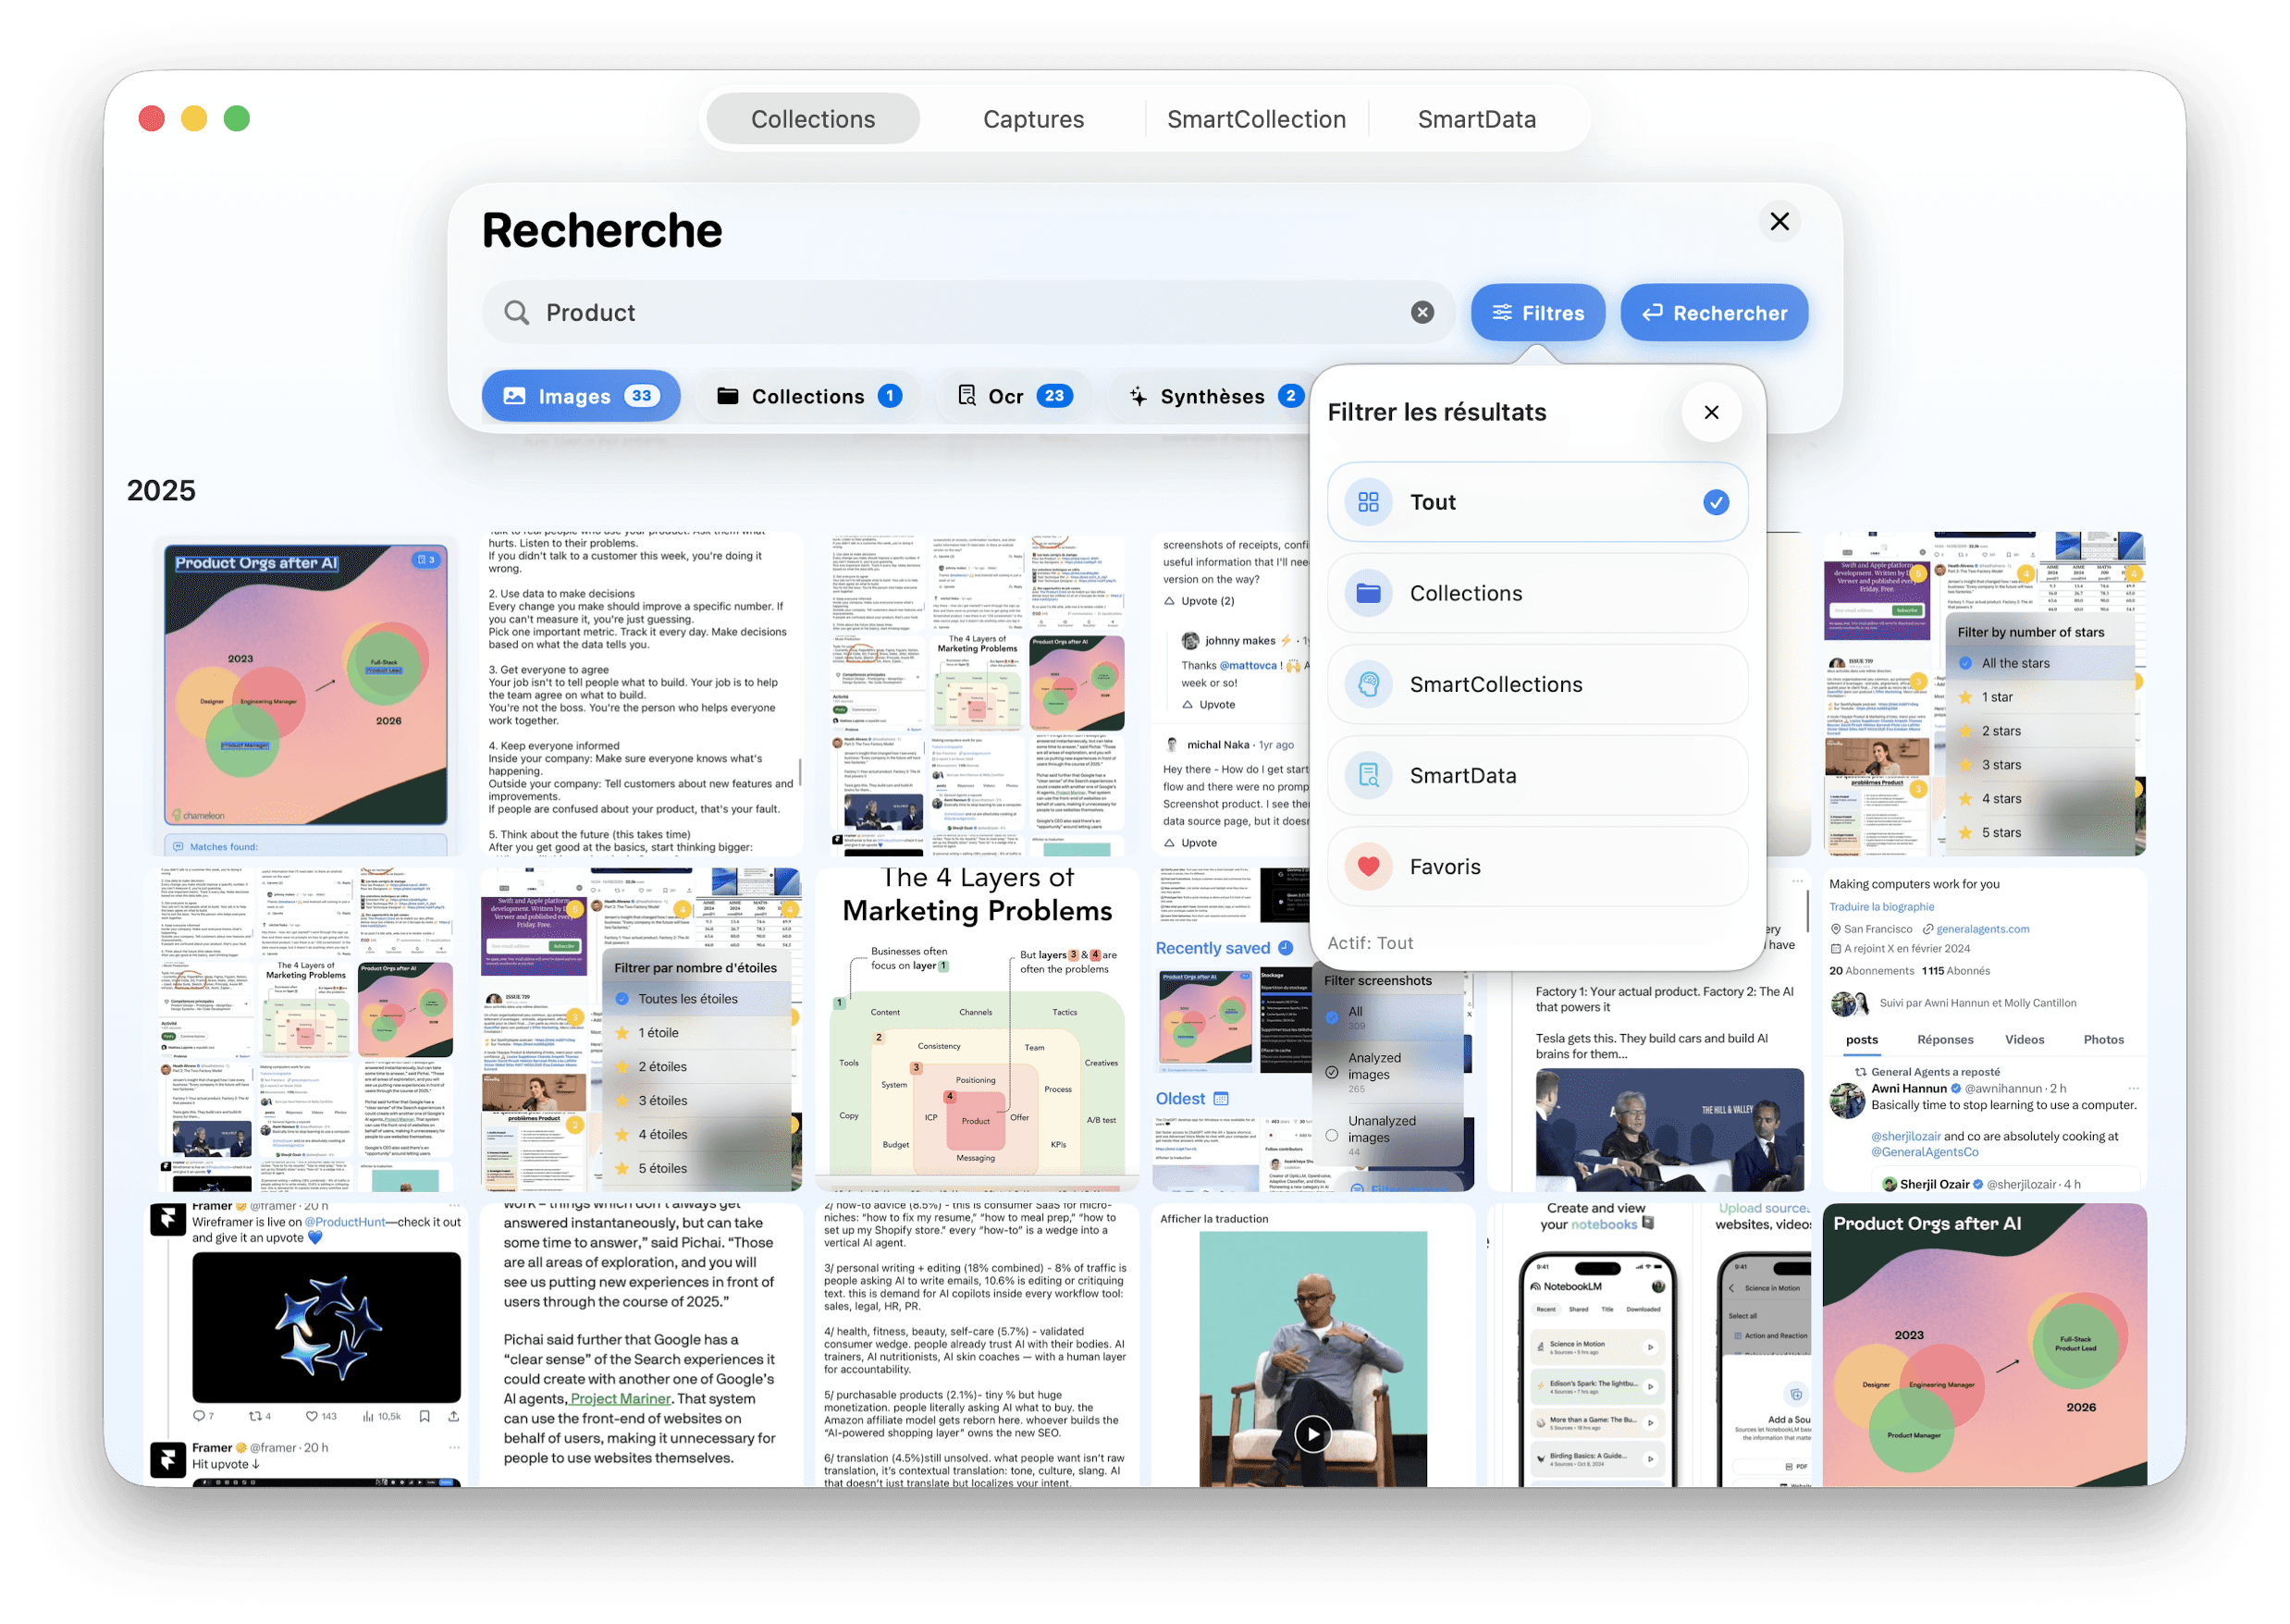This screenshot has height=1624, width=2290.
Task: Click the Favoris heart icon
Action: point(1368,867)
